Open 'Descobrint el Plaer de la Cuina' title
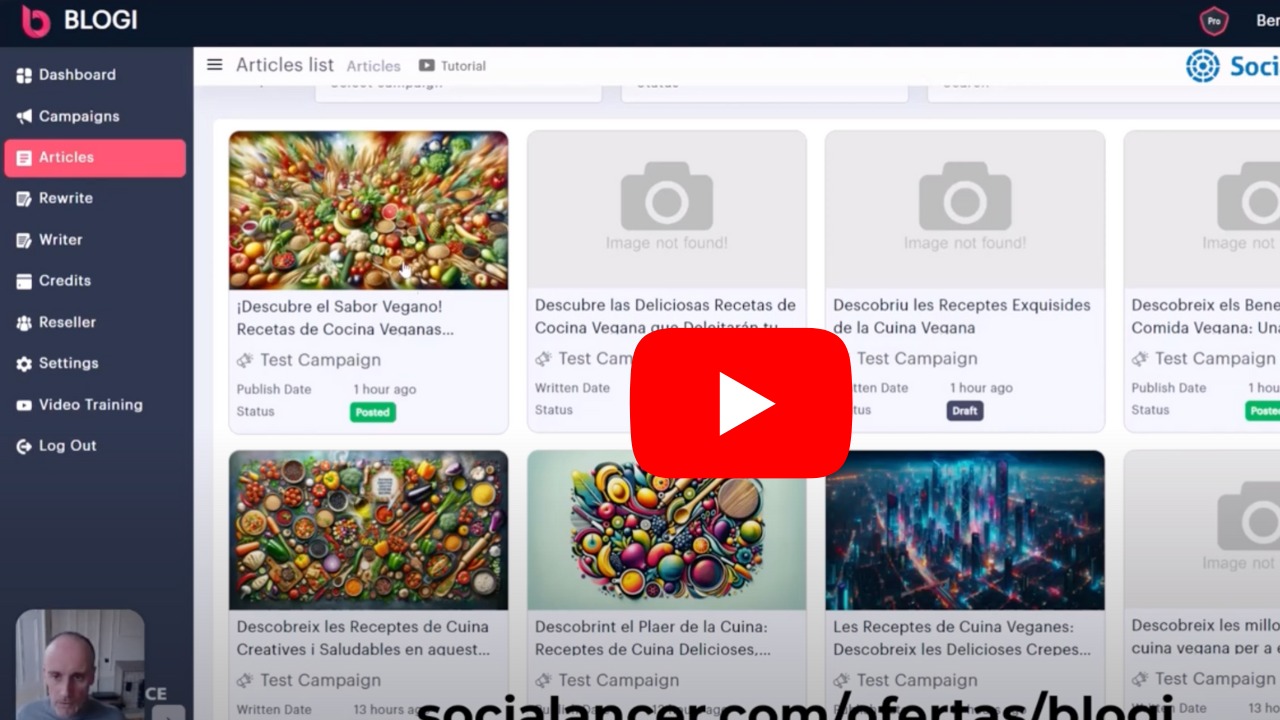The width and height of the screenshot is (1280, 720). (x=651, y=638)
